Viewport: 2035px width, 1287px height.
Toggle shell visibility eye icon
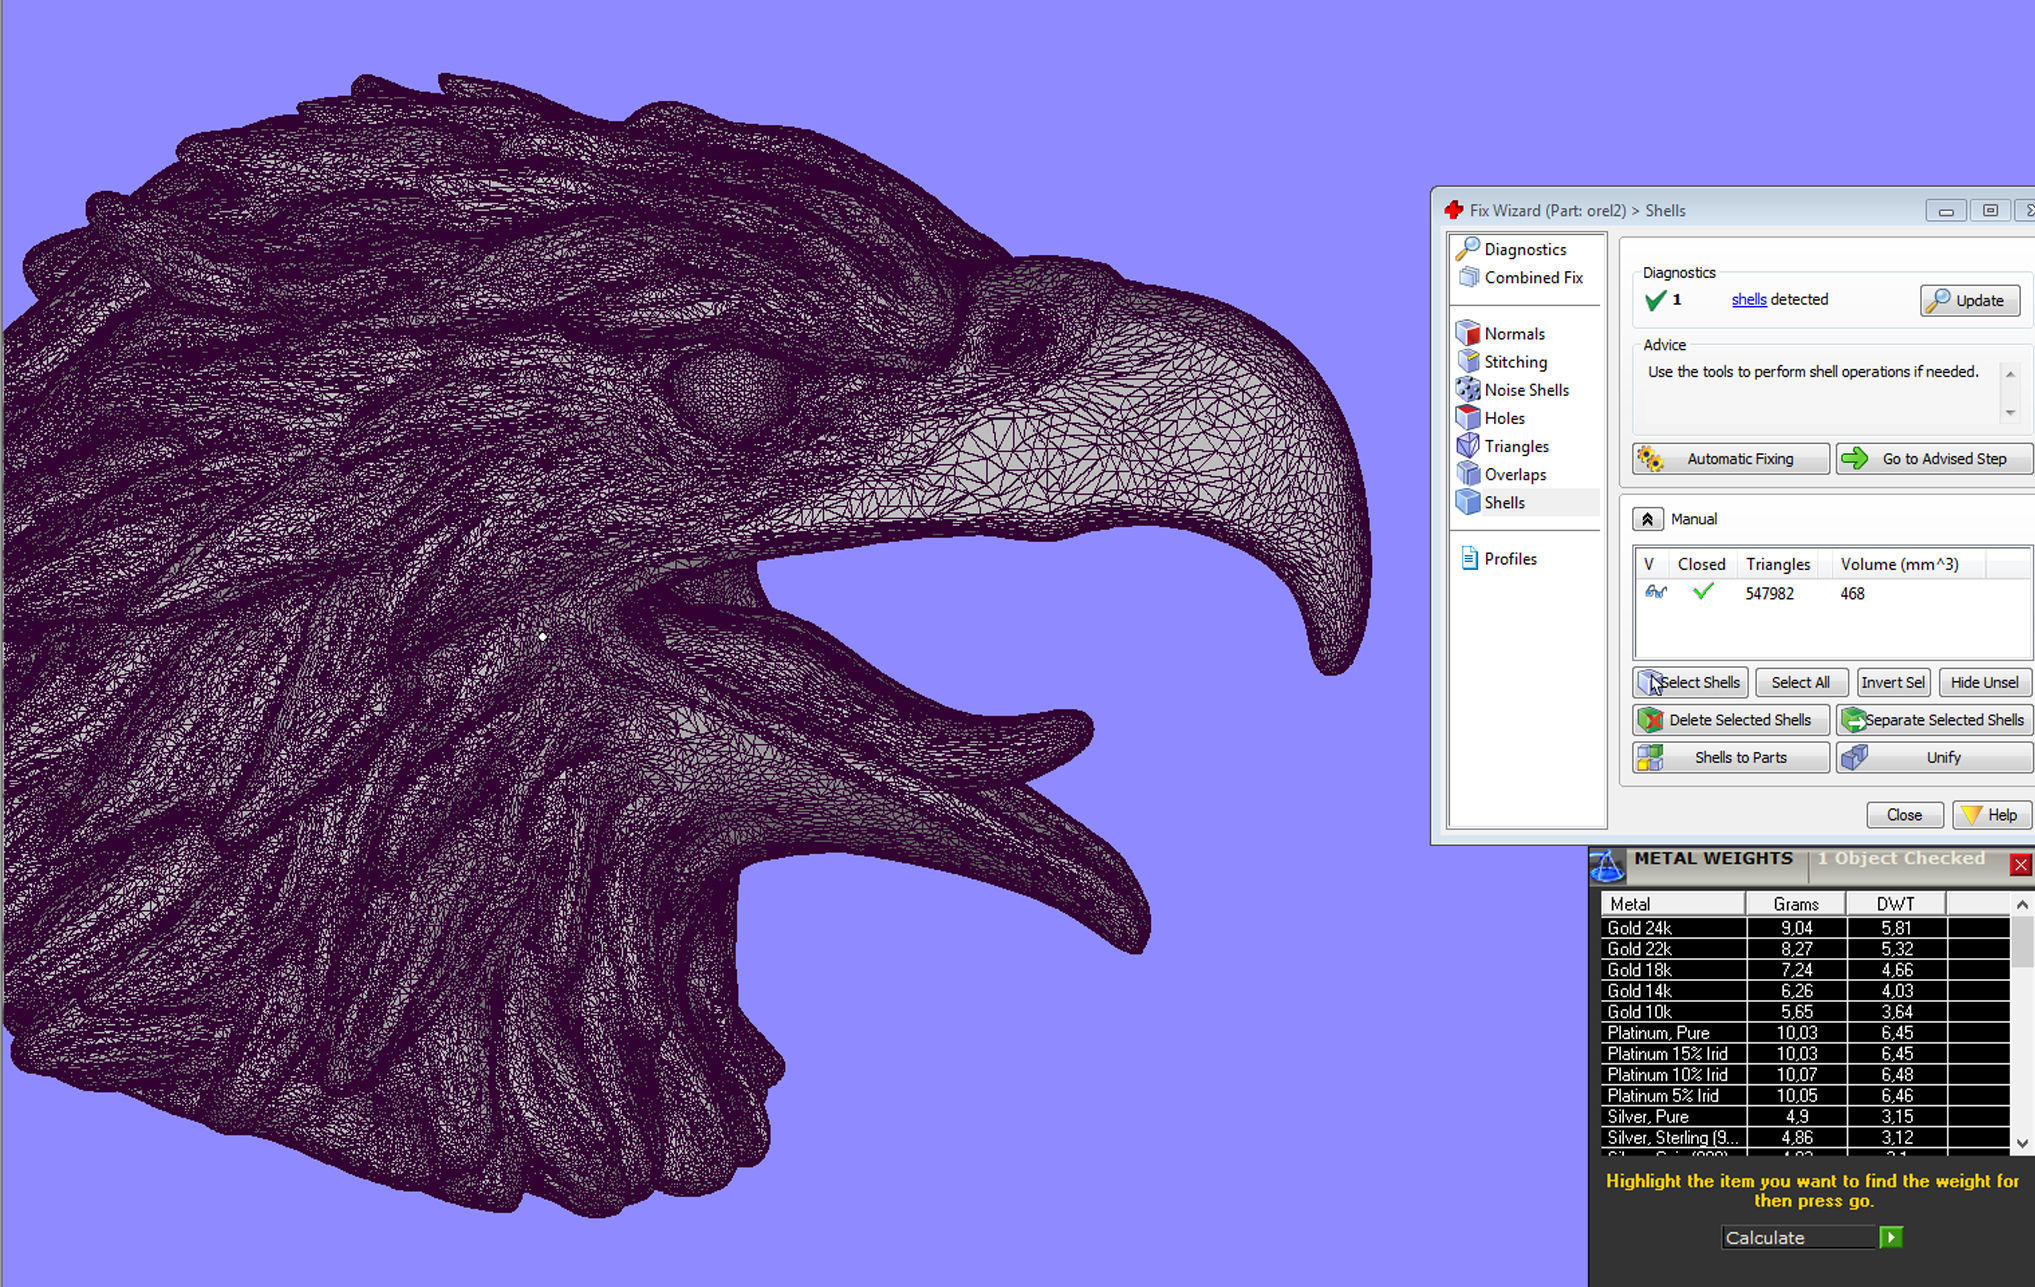pos(1655,593)
